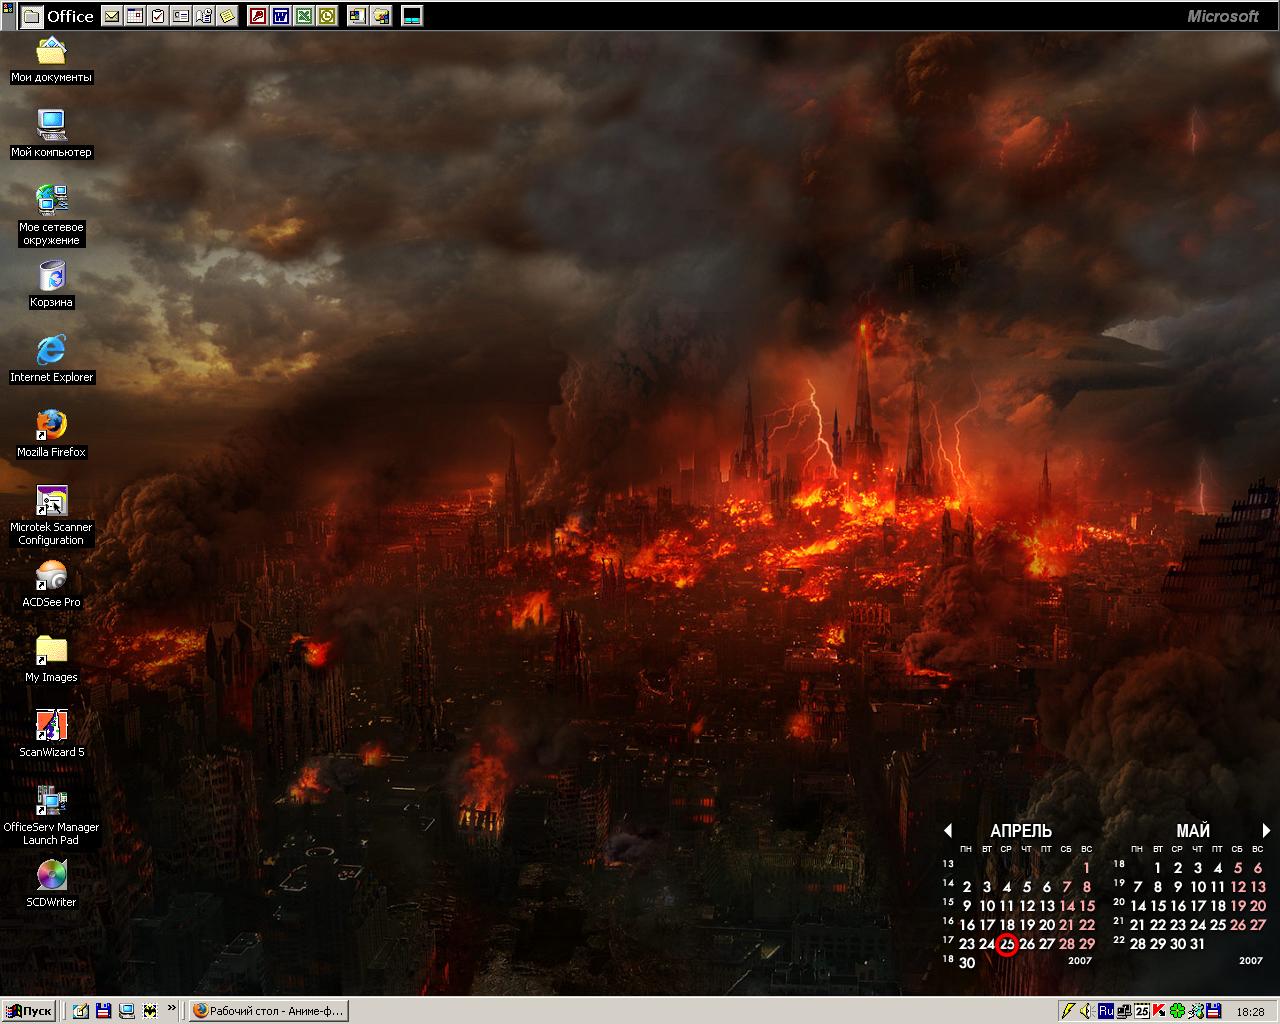Click The Bat! quick launch icon
Viewport: 1280px width, 1024px height.
tap(150, 1011)
